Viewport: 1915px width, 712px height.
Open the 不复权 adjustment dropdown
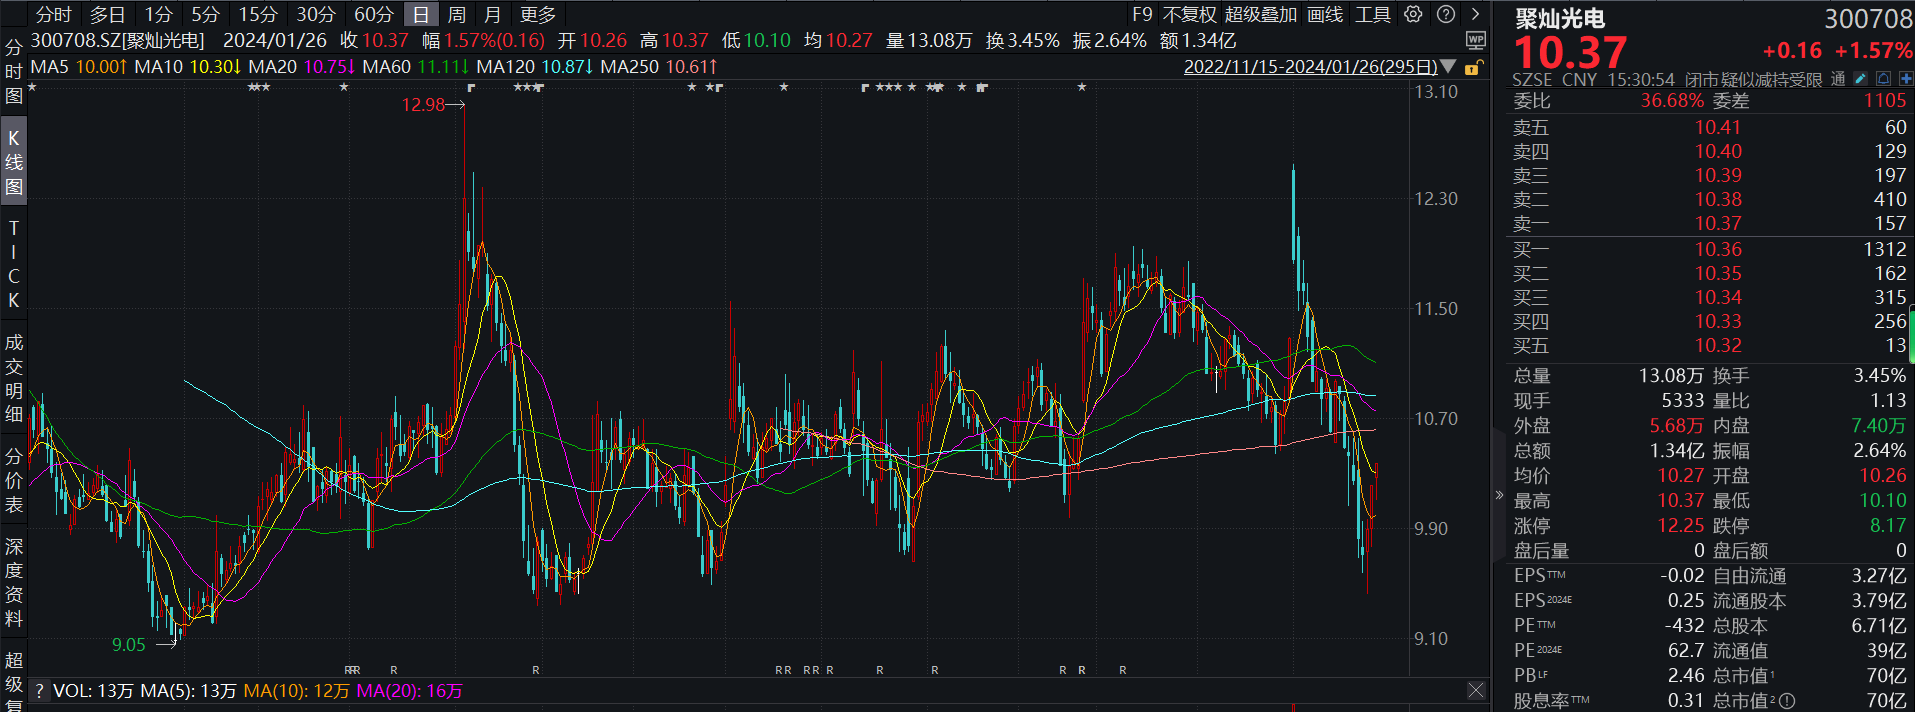tap(1190, 14)
